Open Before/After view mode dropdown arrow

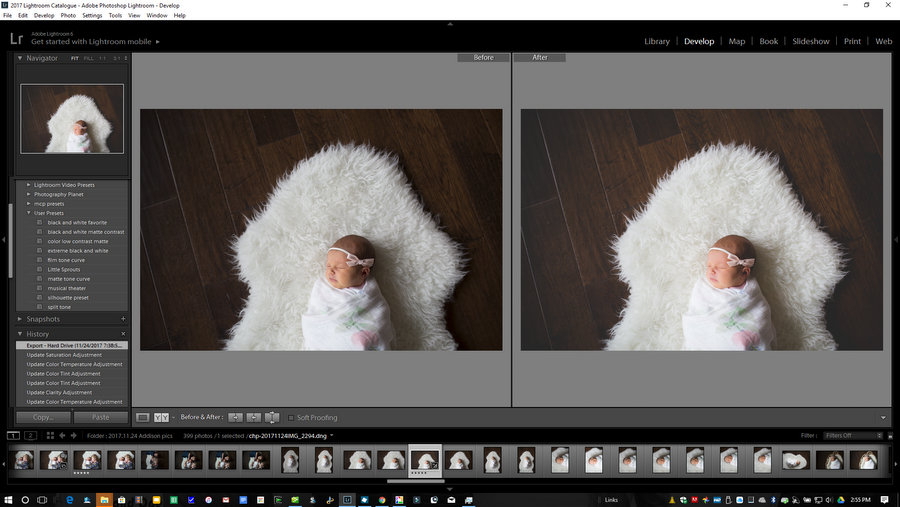(173, 417)
